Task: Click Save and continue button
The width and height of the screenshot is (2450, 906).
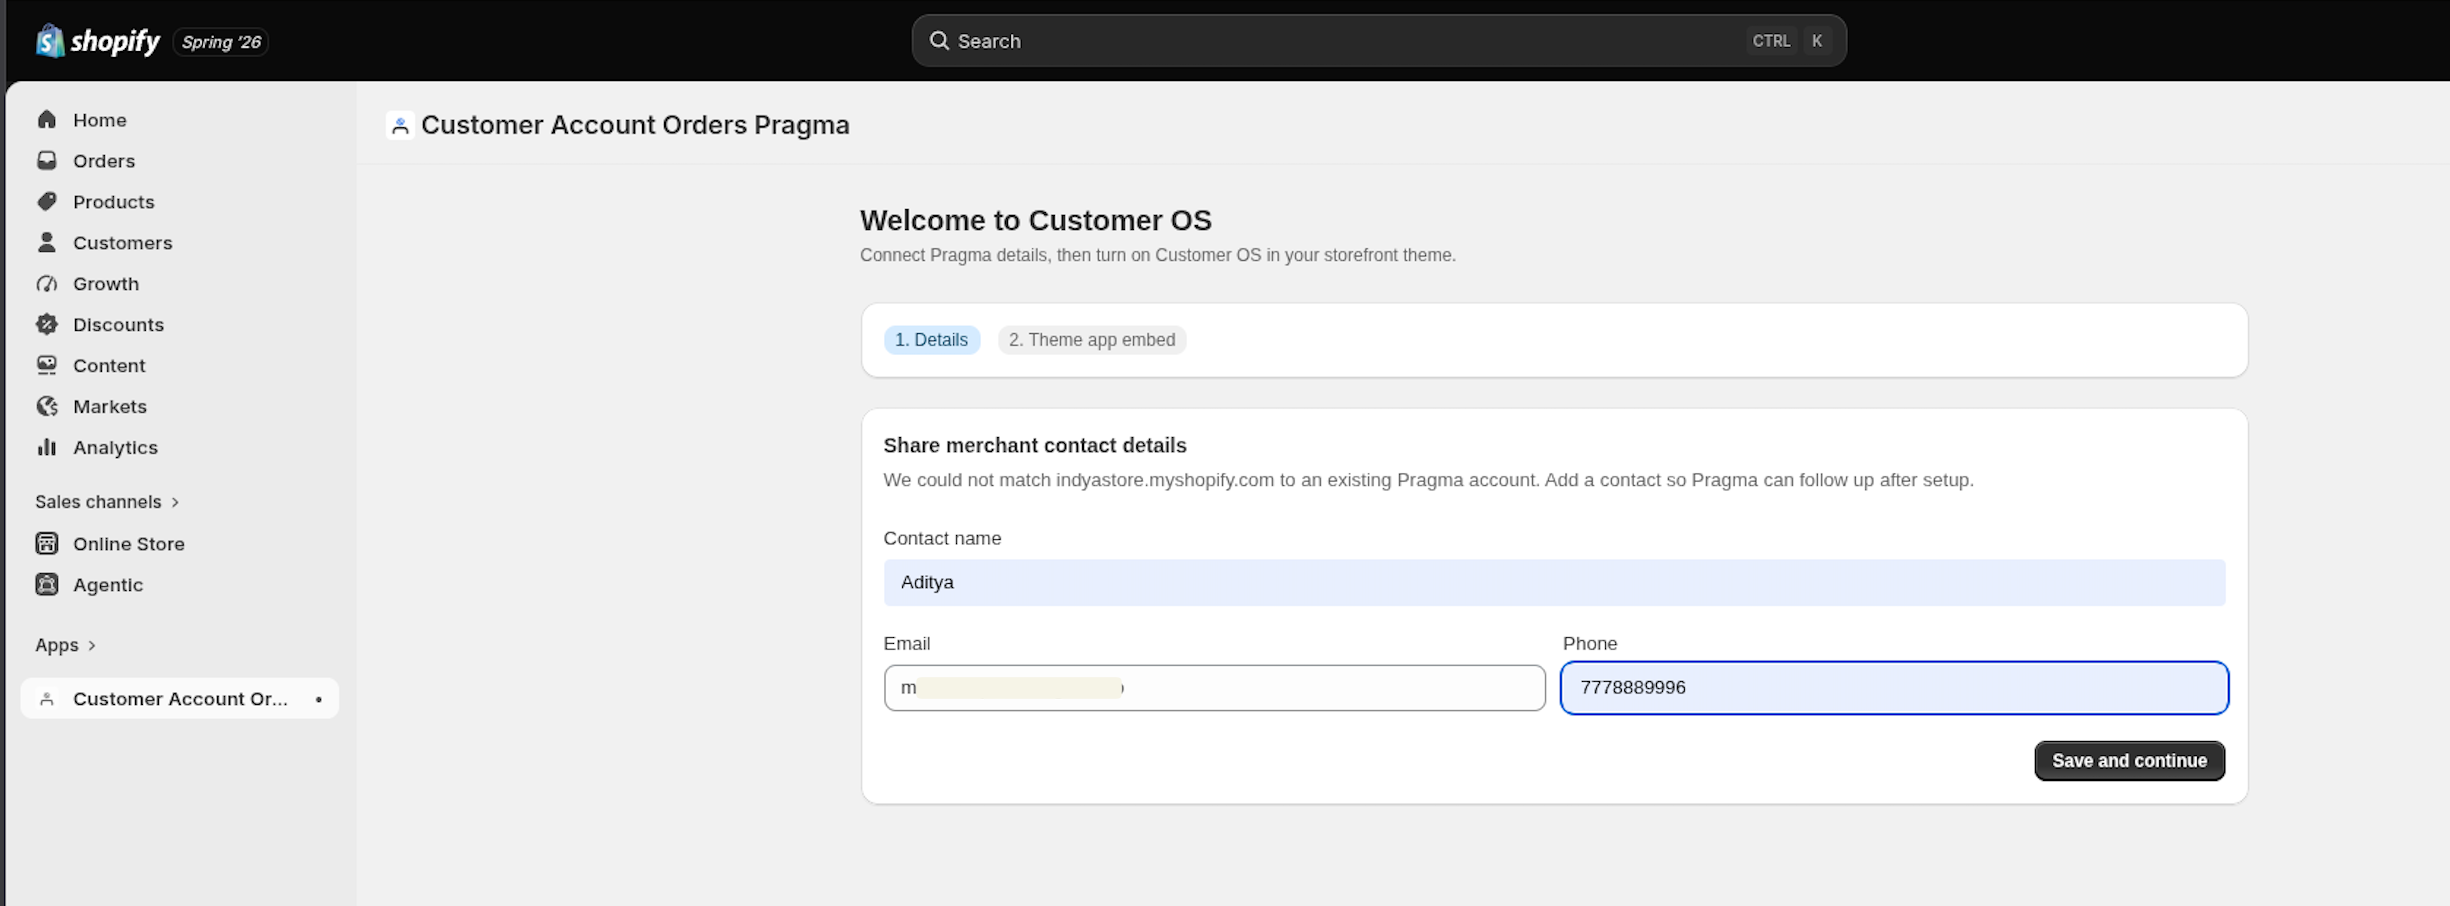Action: [x=2129, y=761]
